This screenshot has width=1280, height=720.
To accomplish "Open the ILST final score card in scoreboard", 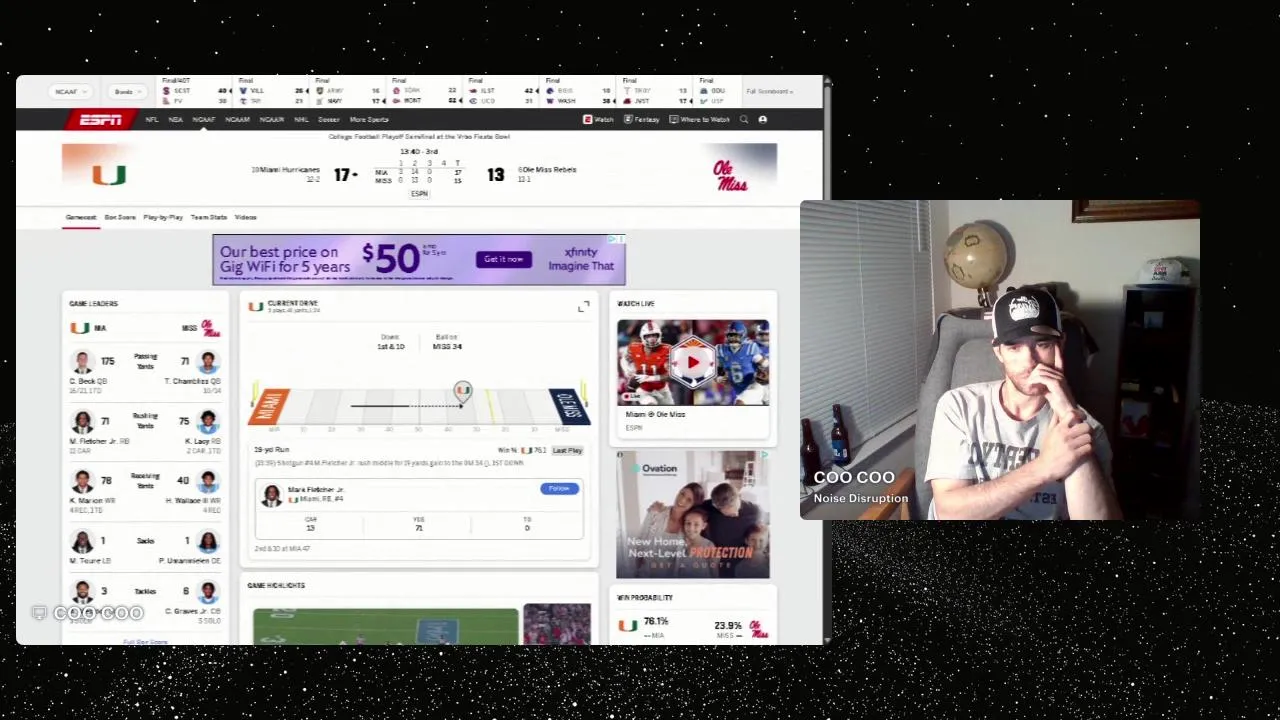I will [x=503, y=92].
